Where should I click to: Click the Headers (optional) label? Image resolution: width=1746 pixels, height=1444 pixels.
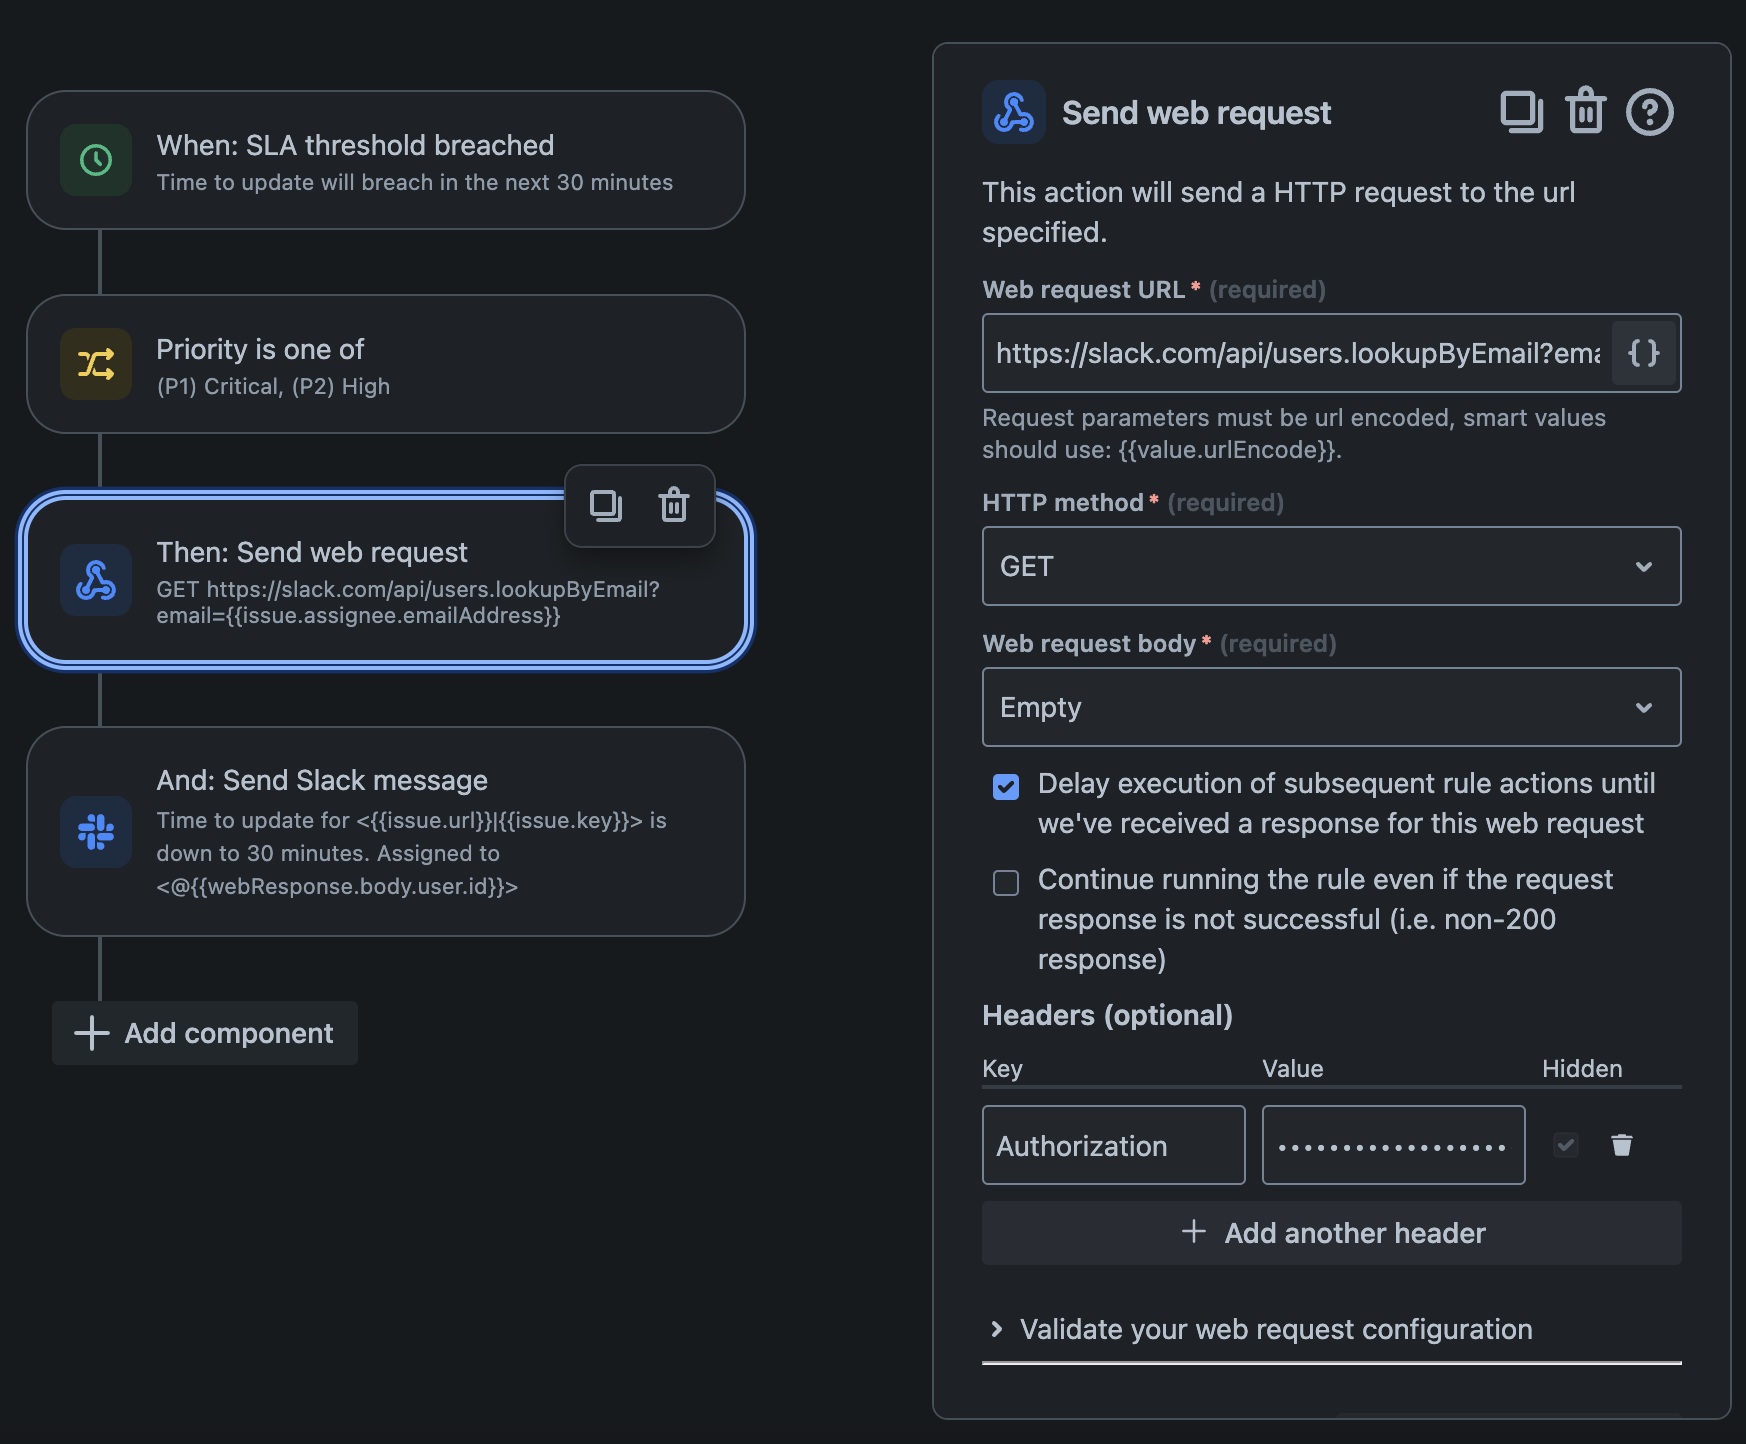pyautogui.click(x=1107, y=1015)
